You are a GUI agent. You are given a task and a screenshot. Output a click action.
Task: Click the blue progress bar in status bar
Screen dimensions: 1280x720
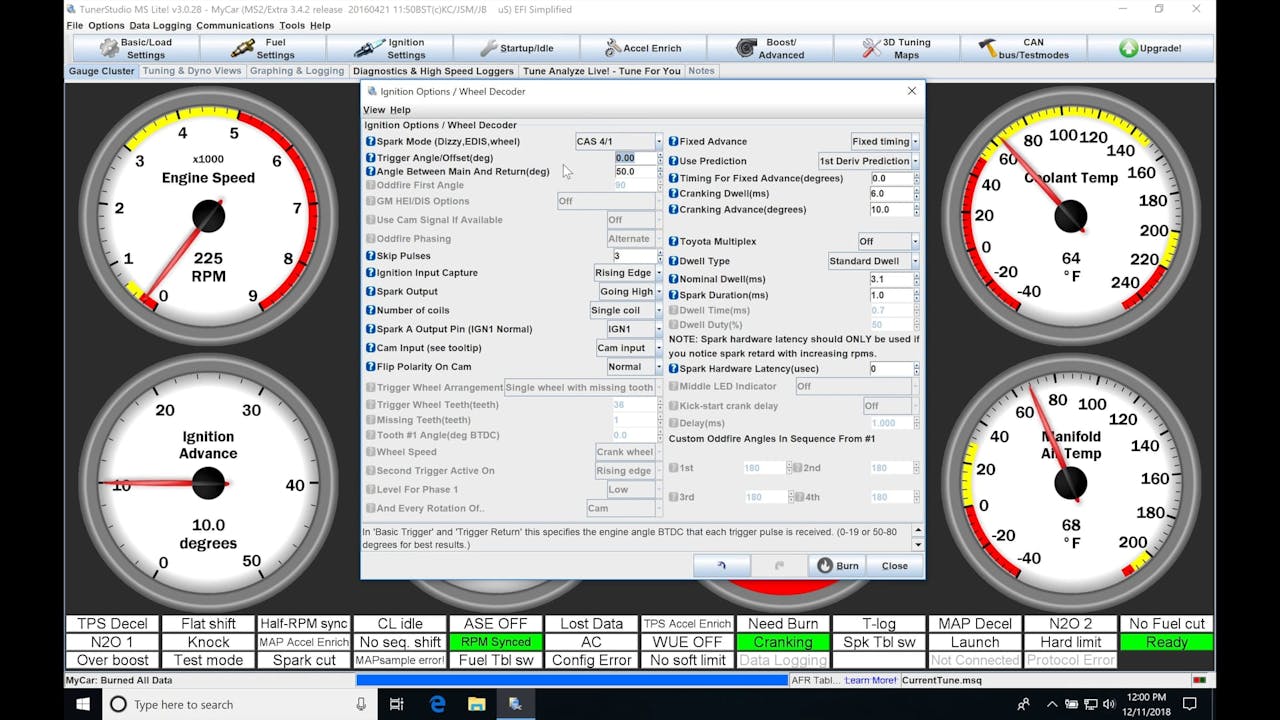(571, 680)
